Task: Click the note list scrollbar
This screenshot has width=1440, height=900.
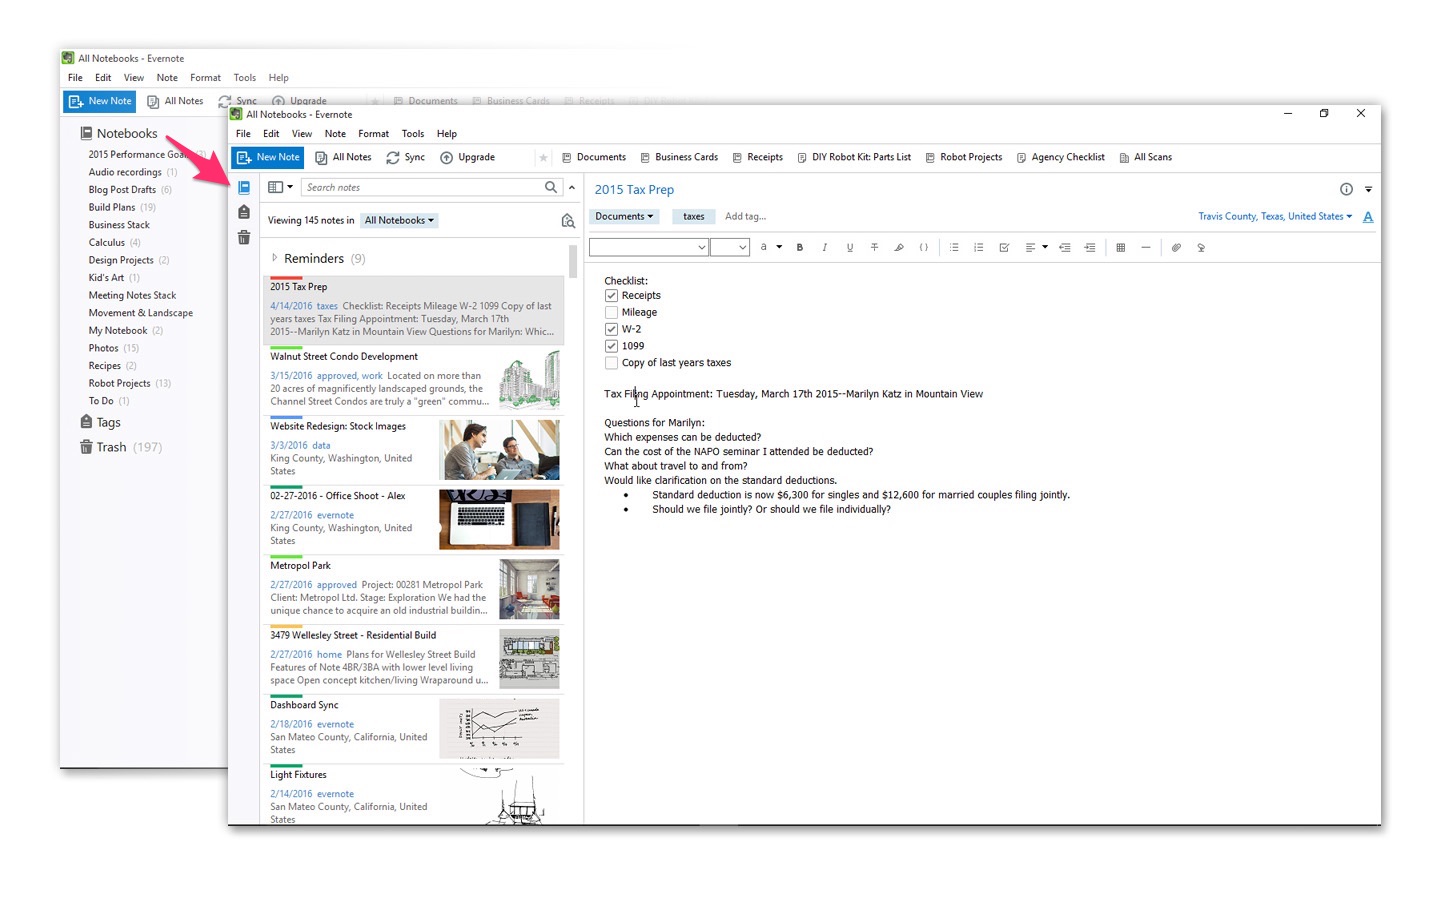Action: point(573,262)
